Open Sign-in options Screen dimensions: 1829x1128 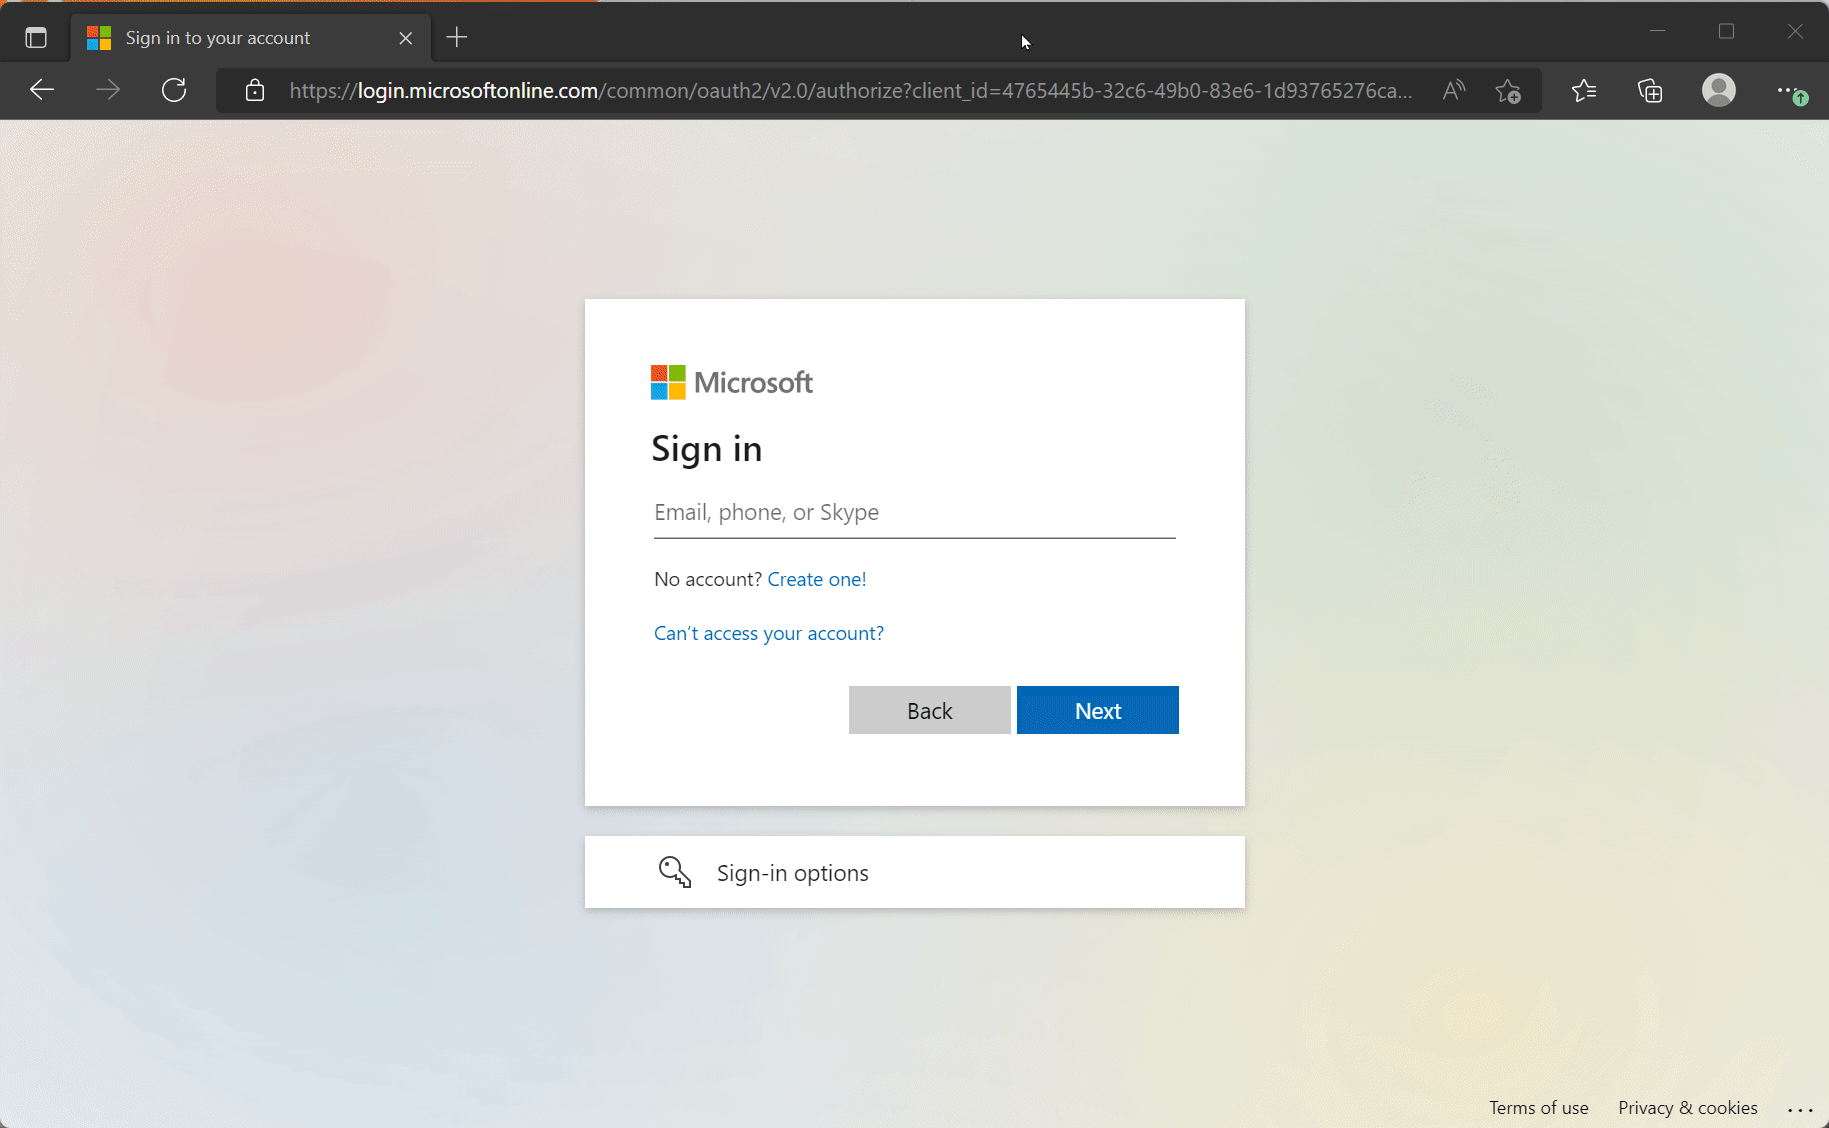(915, 872)
